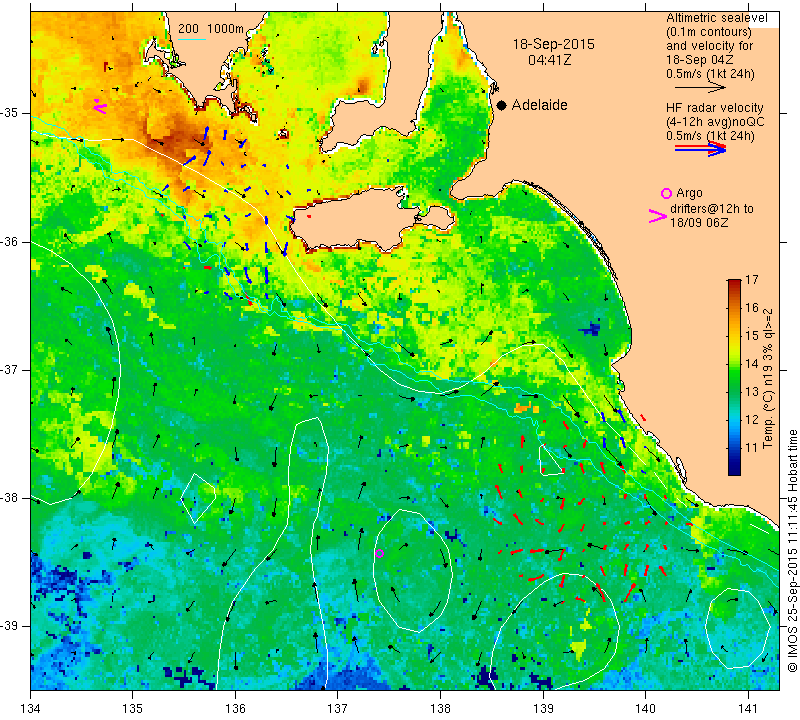Image resolution: width=800 pixels, height=720 pixels.
Task: Click latitude label -36
Action: [x=10, y=242]
